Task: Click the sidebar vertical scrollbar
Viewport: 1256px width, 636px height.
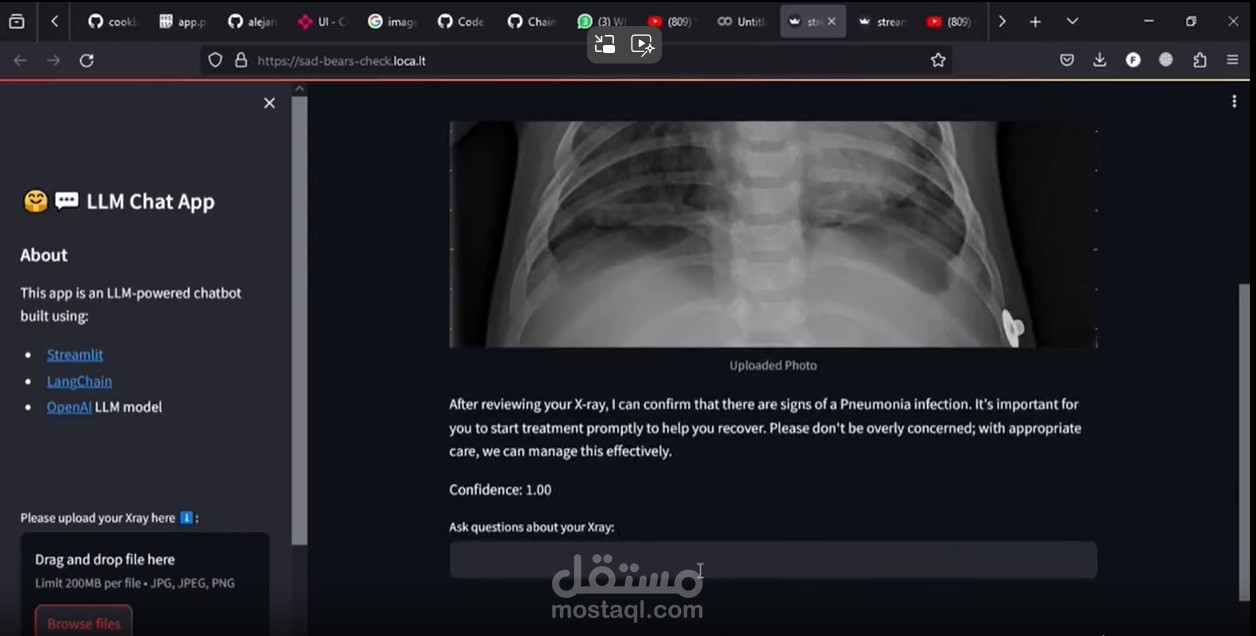Action: click(x=299, y=320)
